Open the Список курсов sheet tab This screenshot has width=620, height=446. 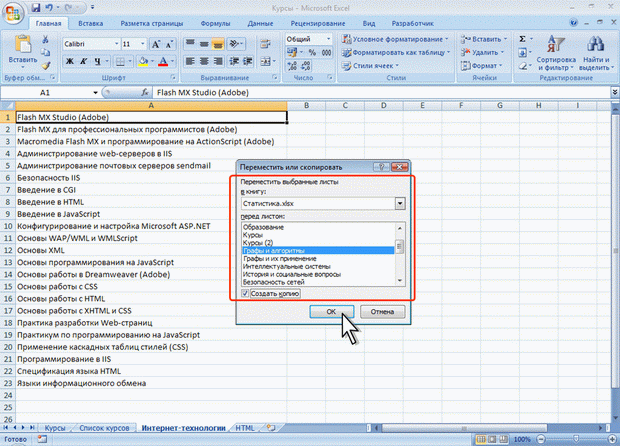104,427
